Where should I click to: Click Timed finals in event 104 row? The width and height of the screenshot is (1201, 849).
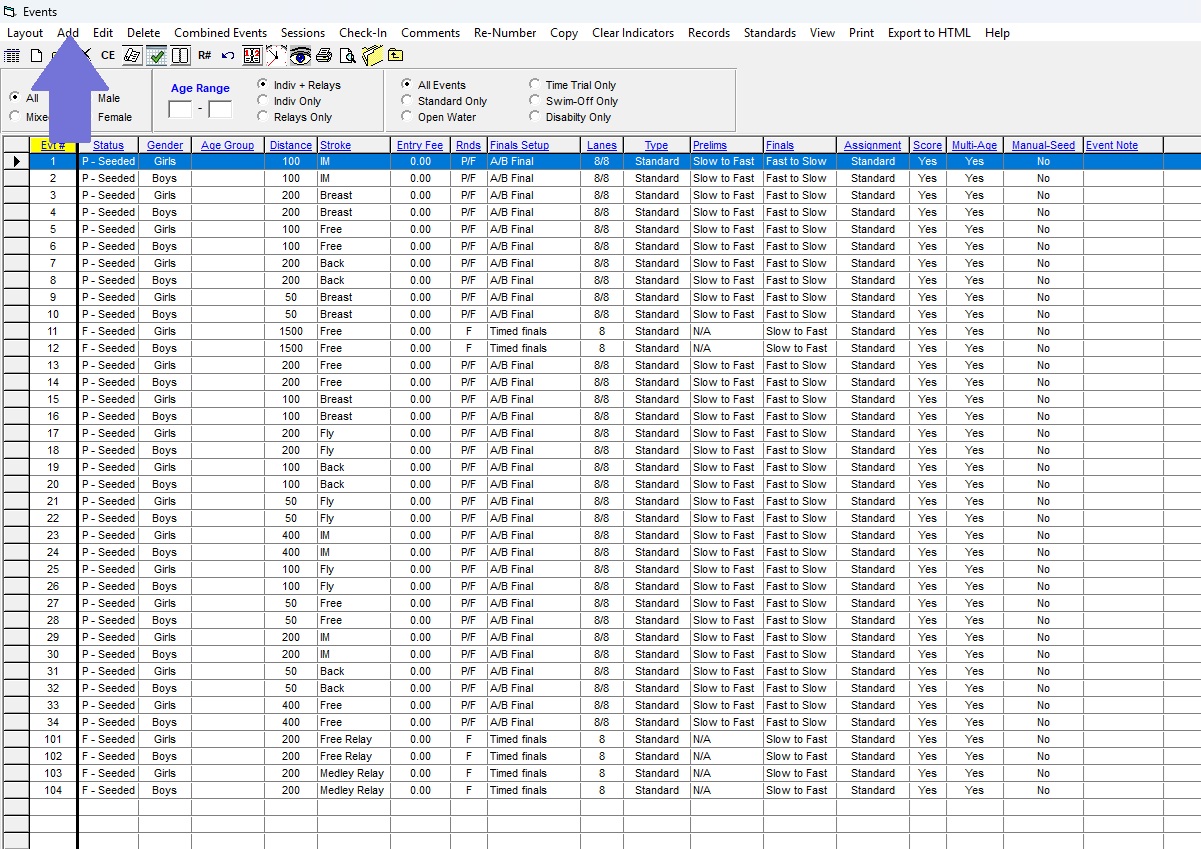(536, 790)
